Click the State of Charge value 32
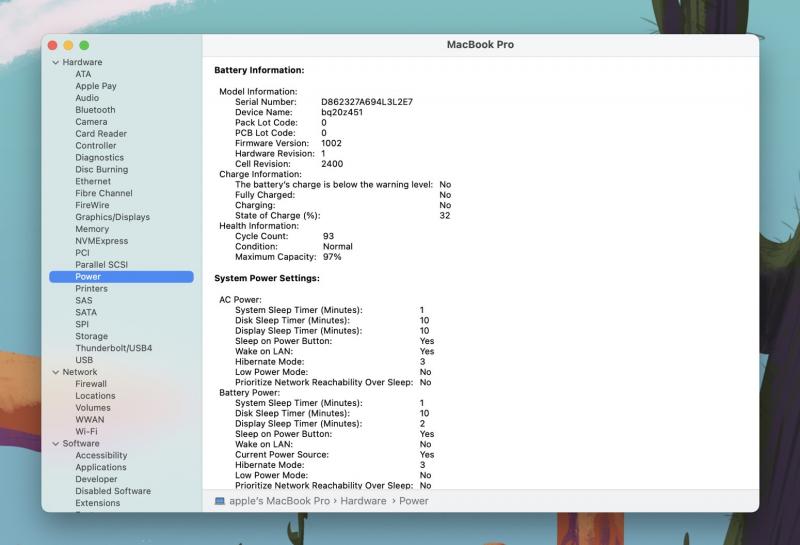The image size is (800, 545). (x=445, y=215)
